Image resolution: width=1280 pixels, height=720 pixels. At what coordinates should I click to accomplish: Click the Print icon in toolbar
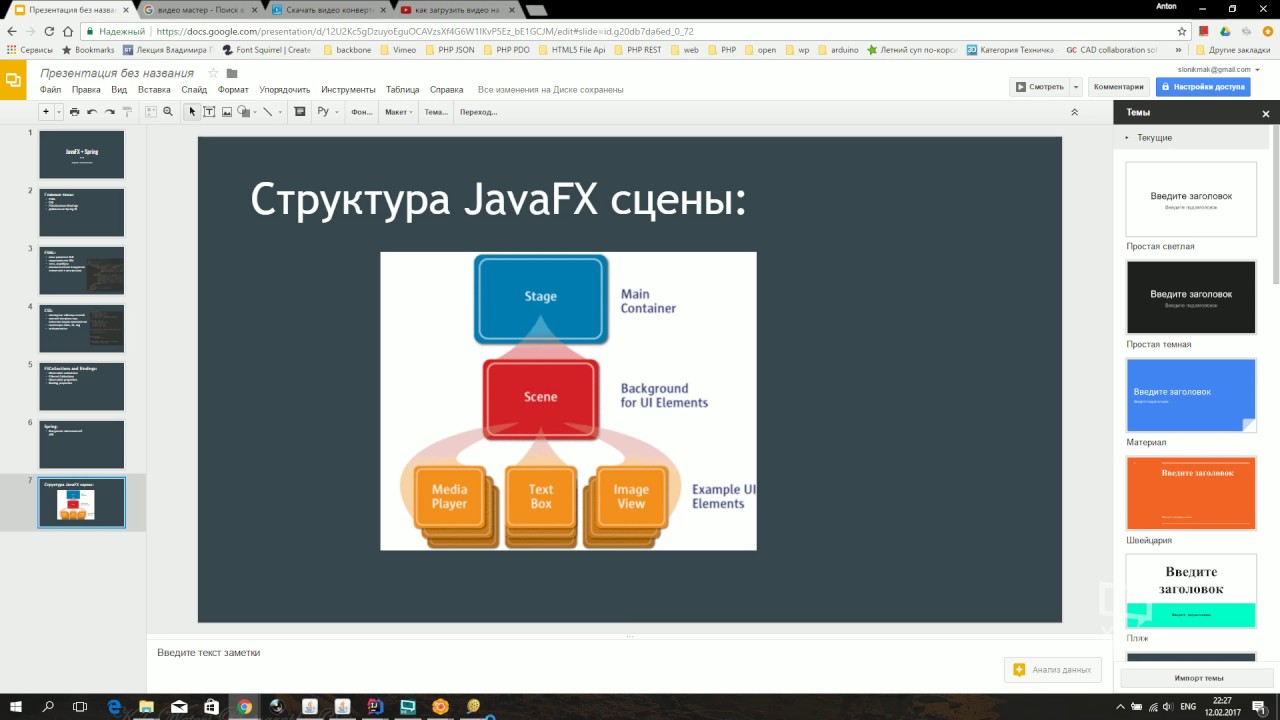(x=74, y=112)
